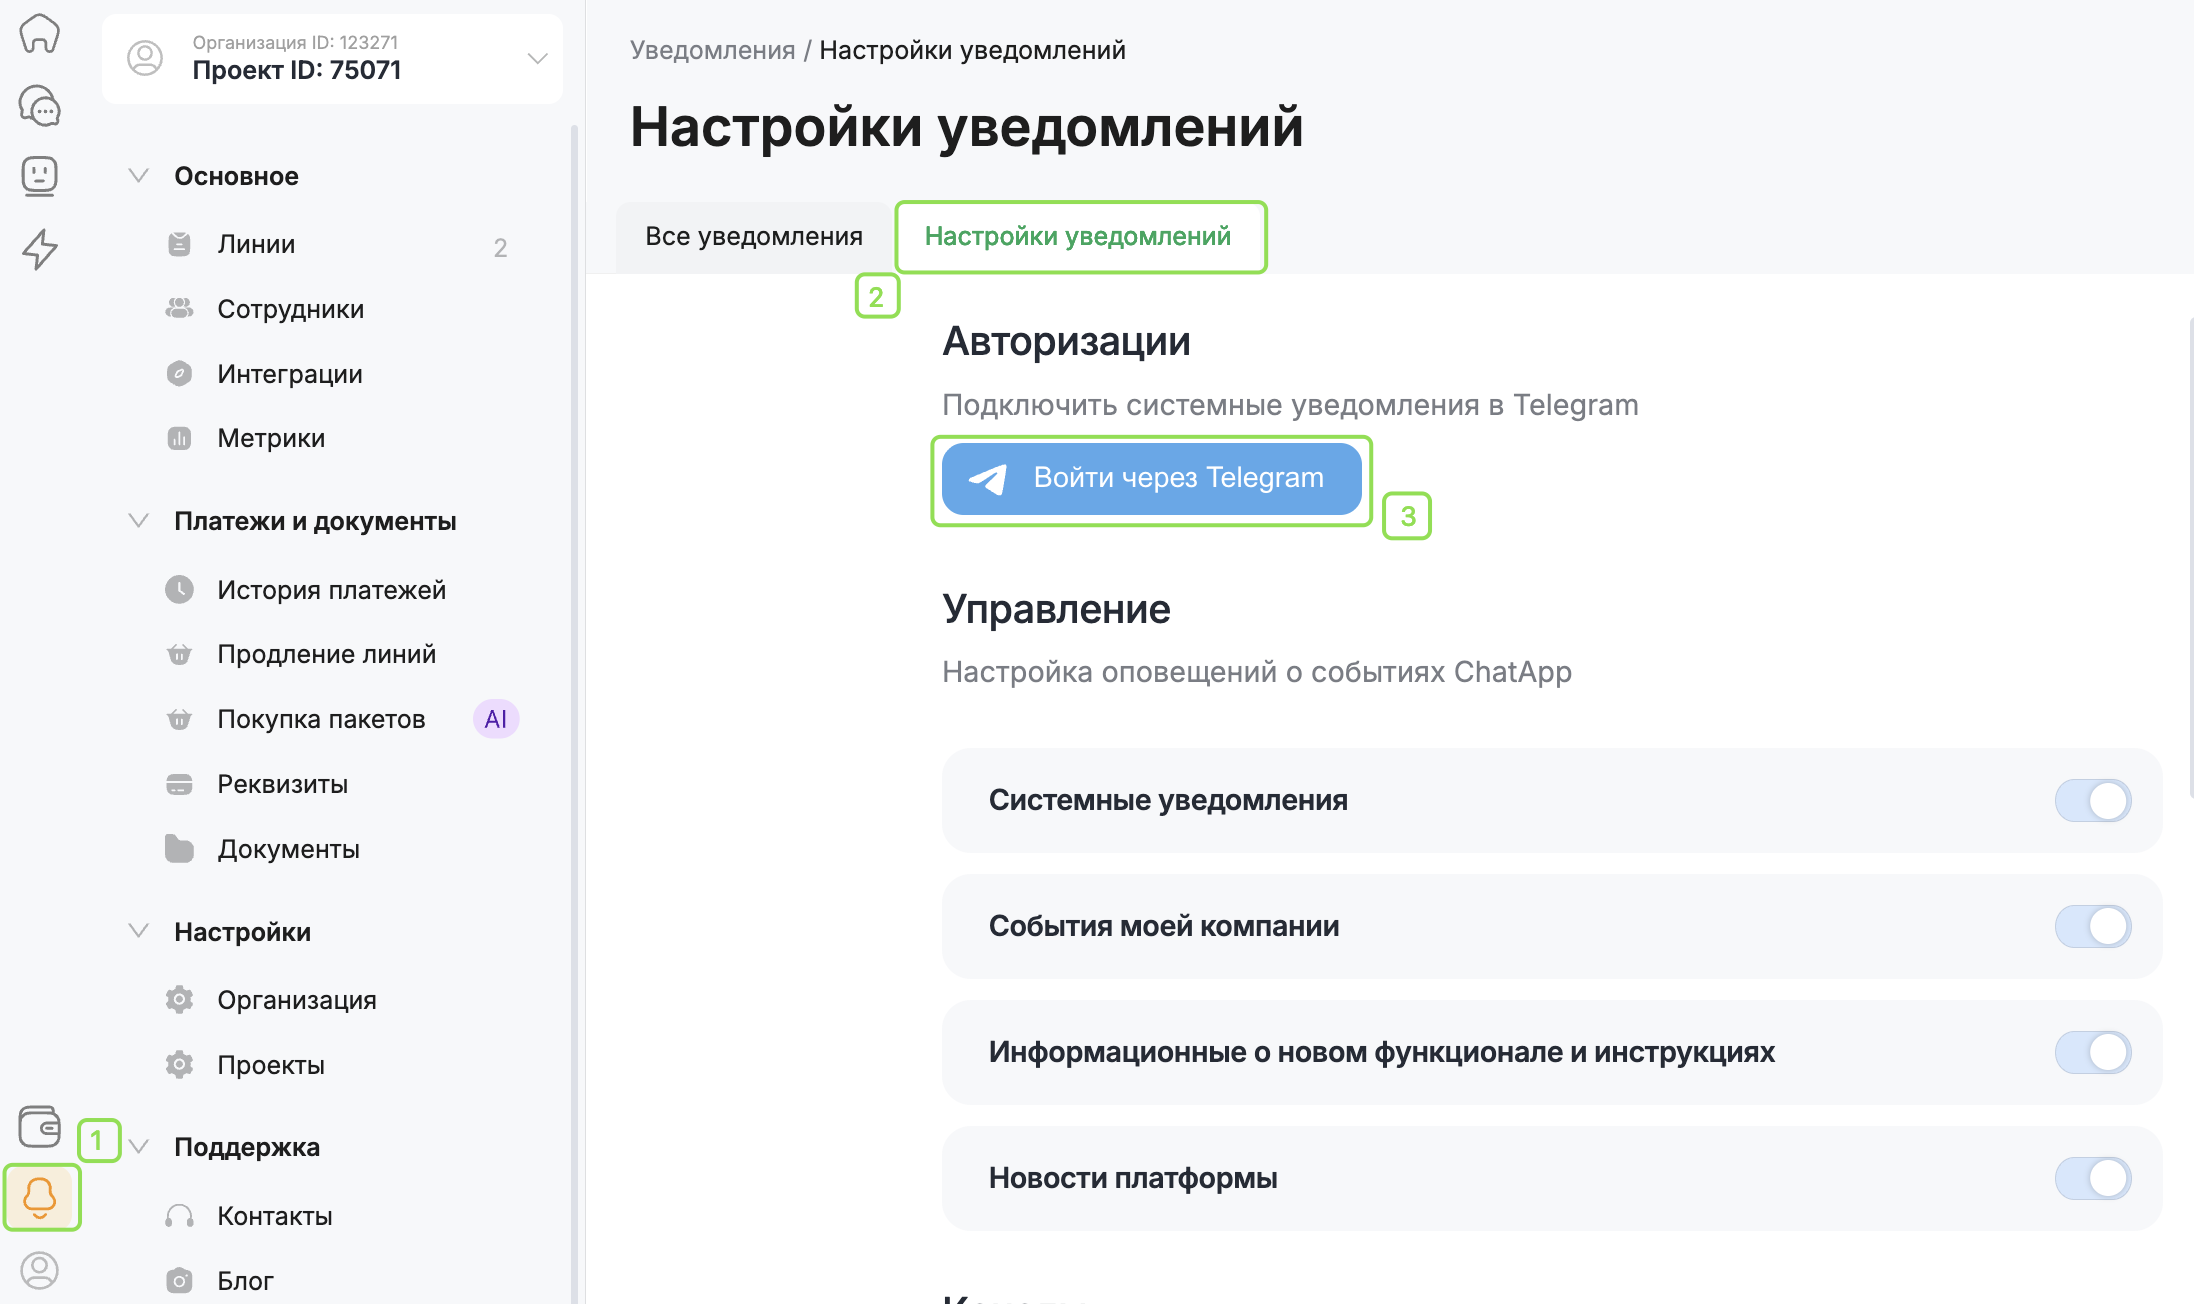Toggle the Информационные о новом функционале switch
Screen dimensions: 2194x1304
coord(2092,1053)
